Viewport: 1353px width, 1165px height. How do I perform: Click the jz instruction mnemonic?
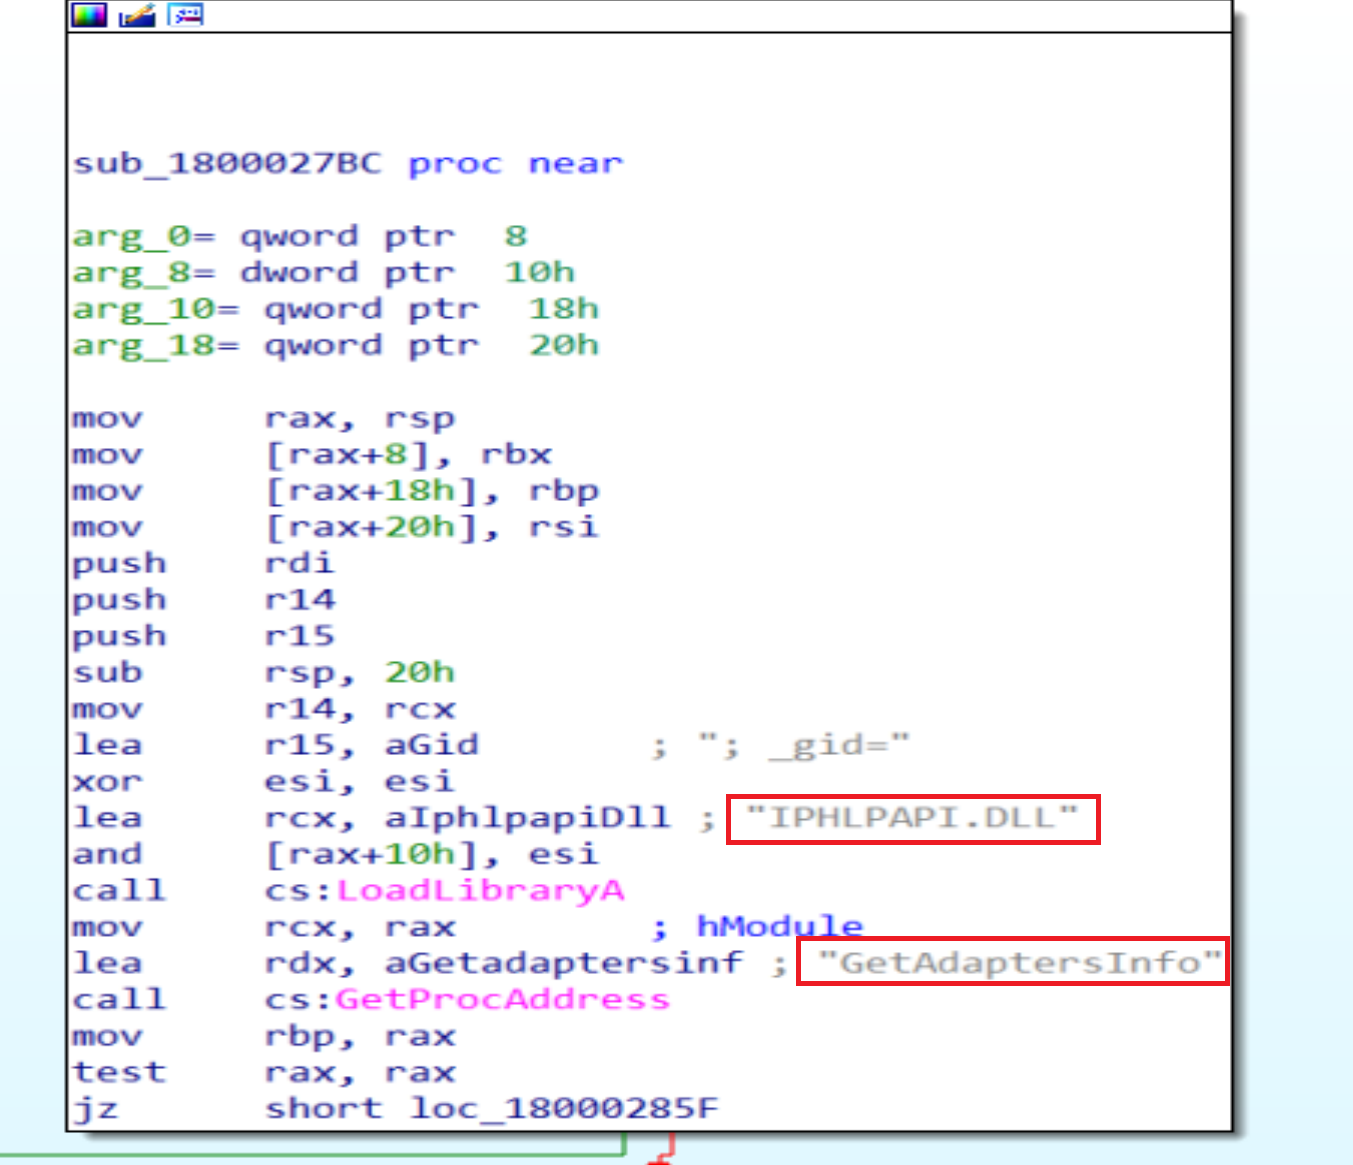95,1108
